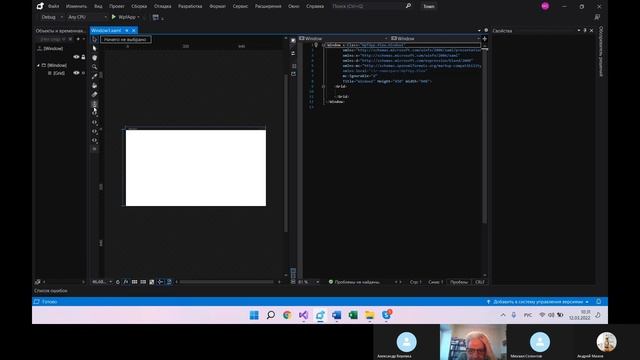The image size is (640, 360).
Task: Click the Windows Start button
Action: 254,315
